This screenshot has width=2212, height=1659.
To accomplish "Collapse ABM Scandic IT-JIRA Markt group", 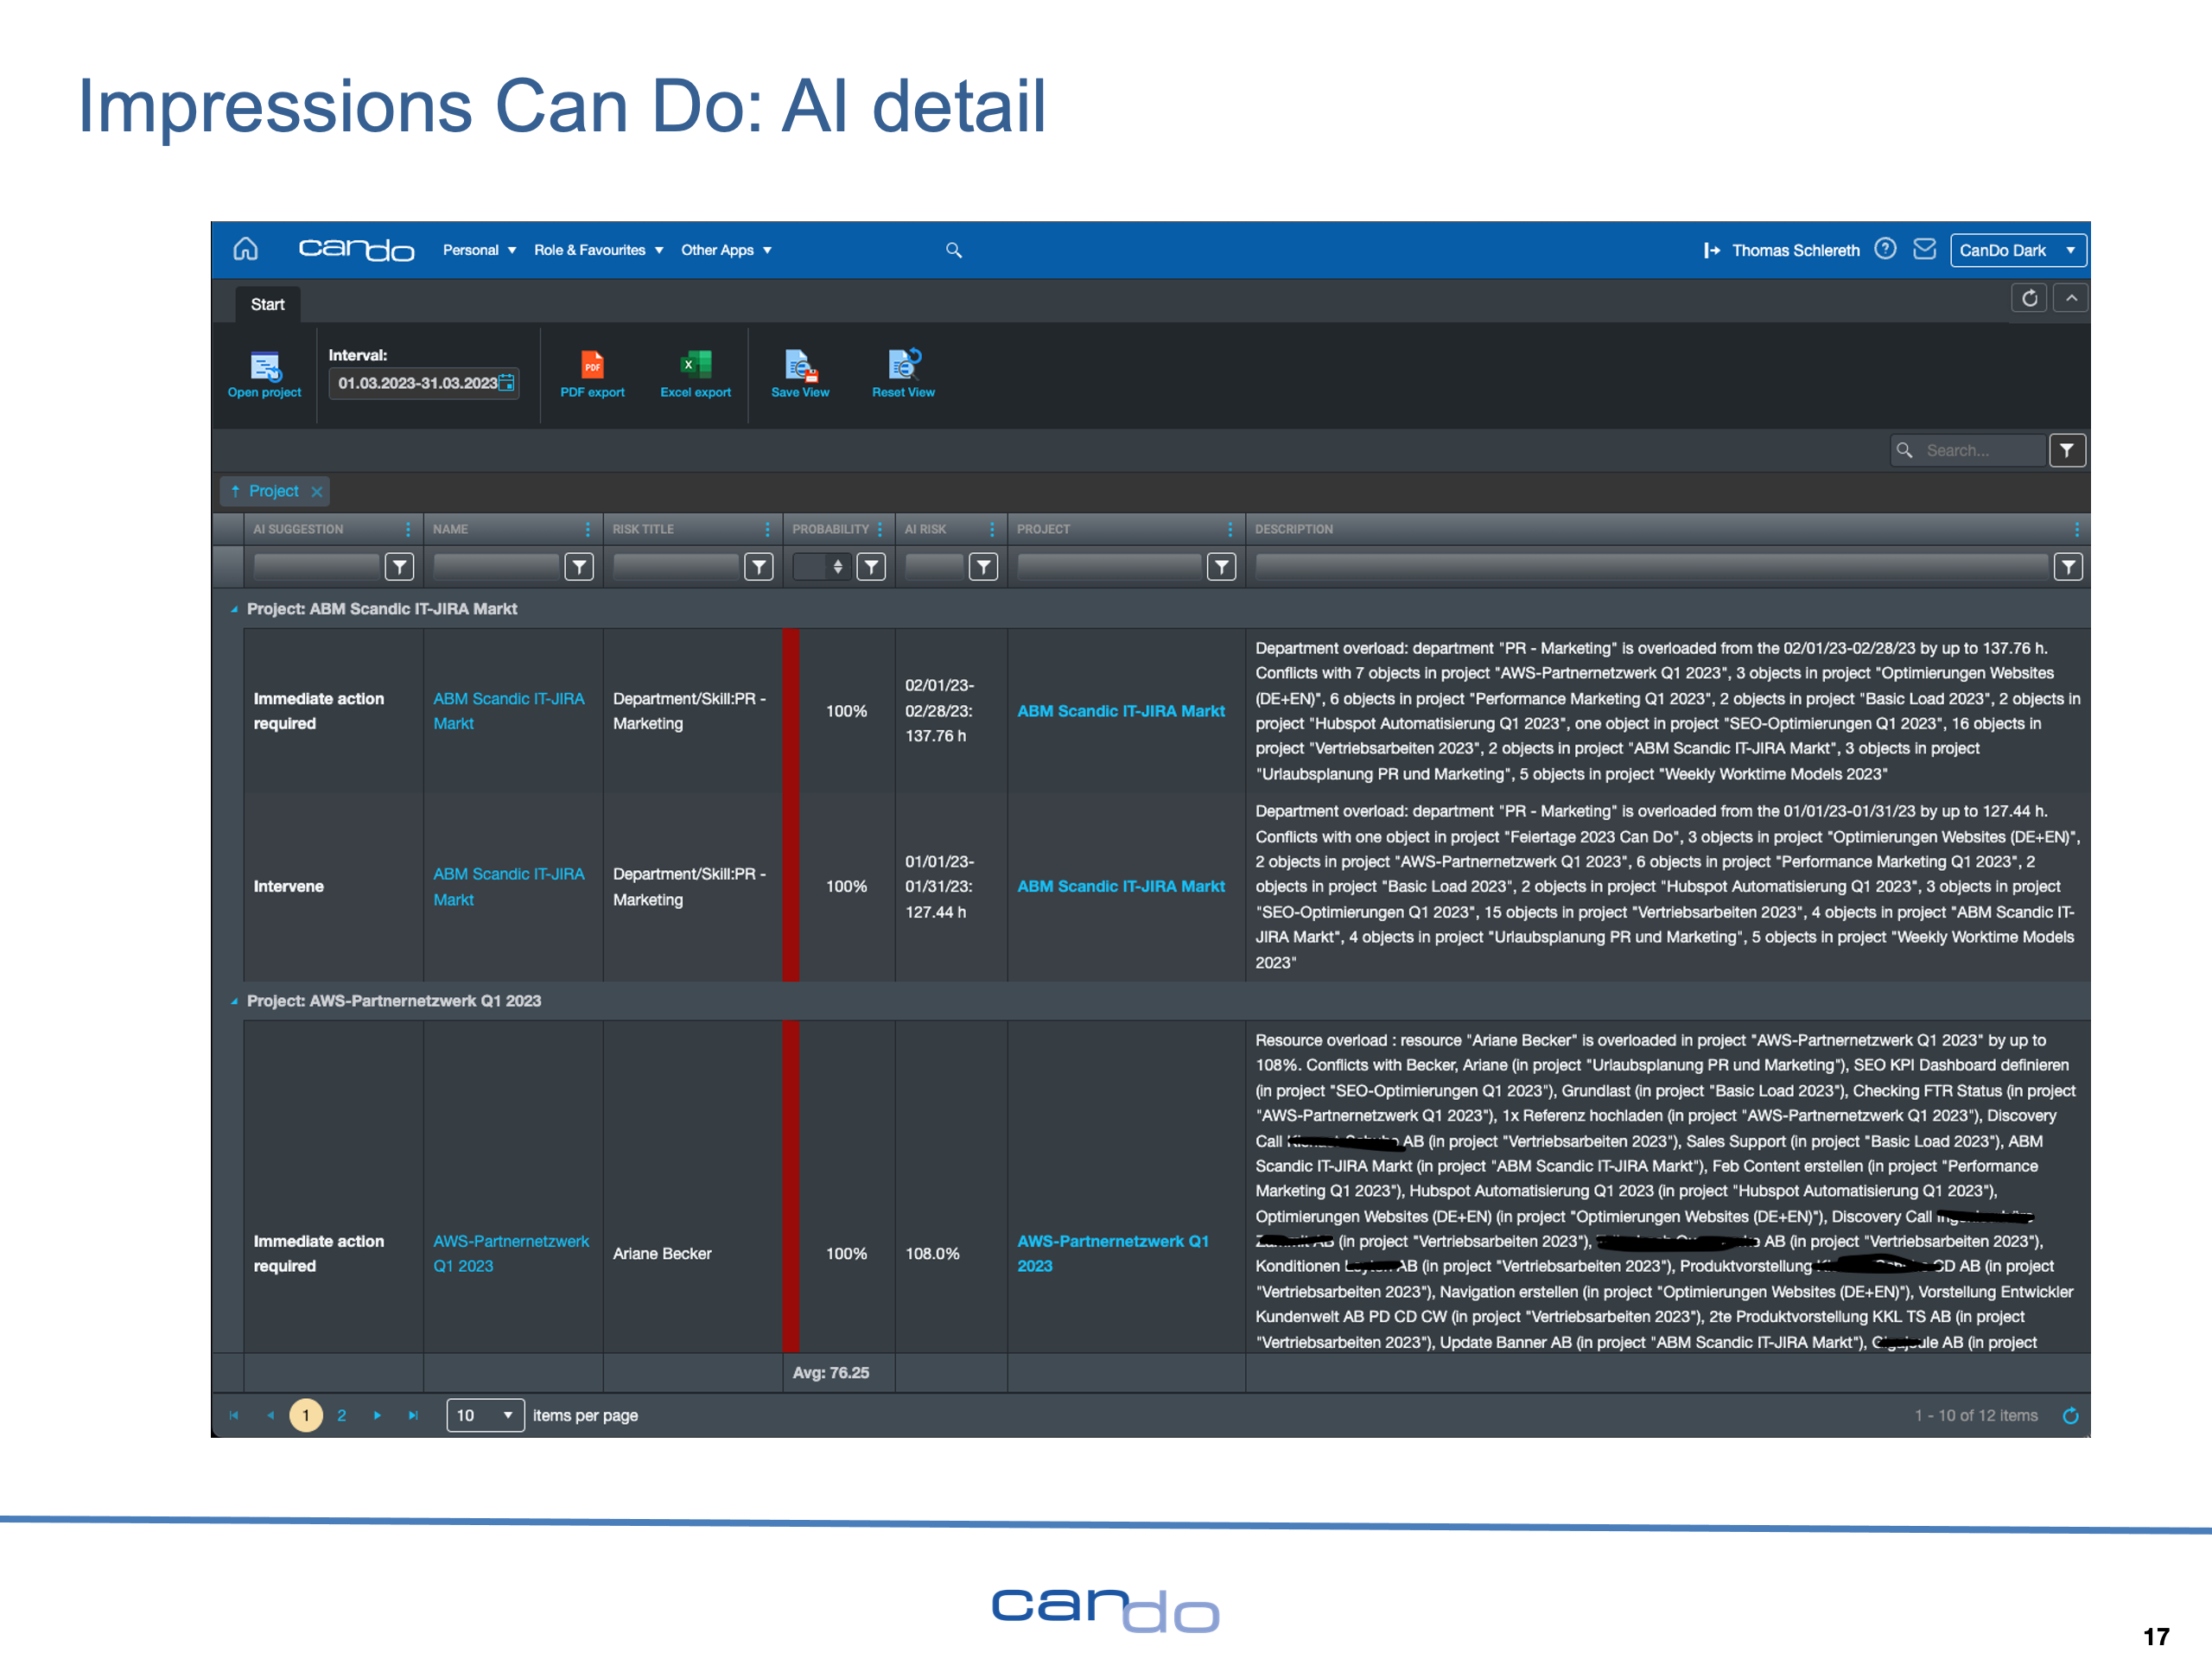I will point(235,609).
